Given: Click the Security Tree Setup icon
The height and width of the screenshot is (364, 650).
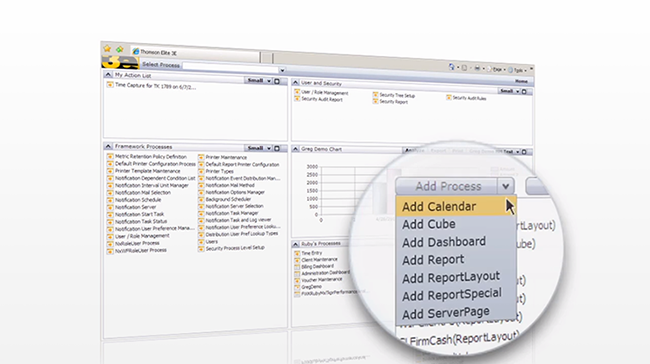Looking at the screenshot, I should tap(375, 95).
